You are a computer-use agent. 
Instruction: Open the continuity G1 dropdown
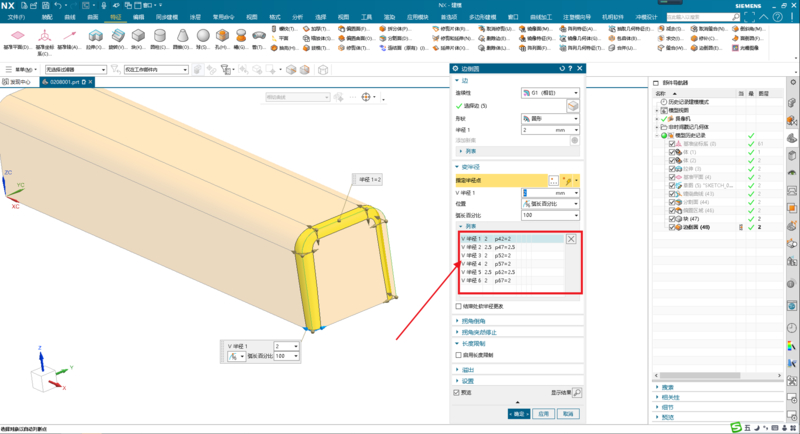[550, 92]
